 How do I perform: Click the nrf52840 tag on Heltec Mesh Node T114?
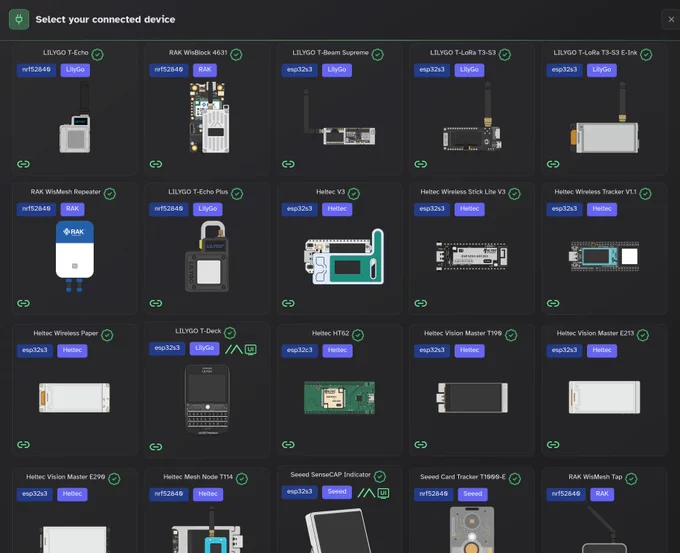click(169, 494)
